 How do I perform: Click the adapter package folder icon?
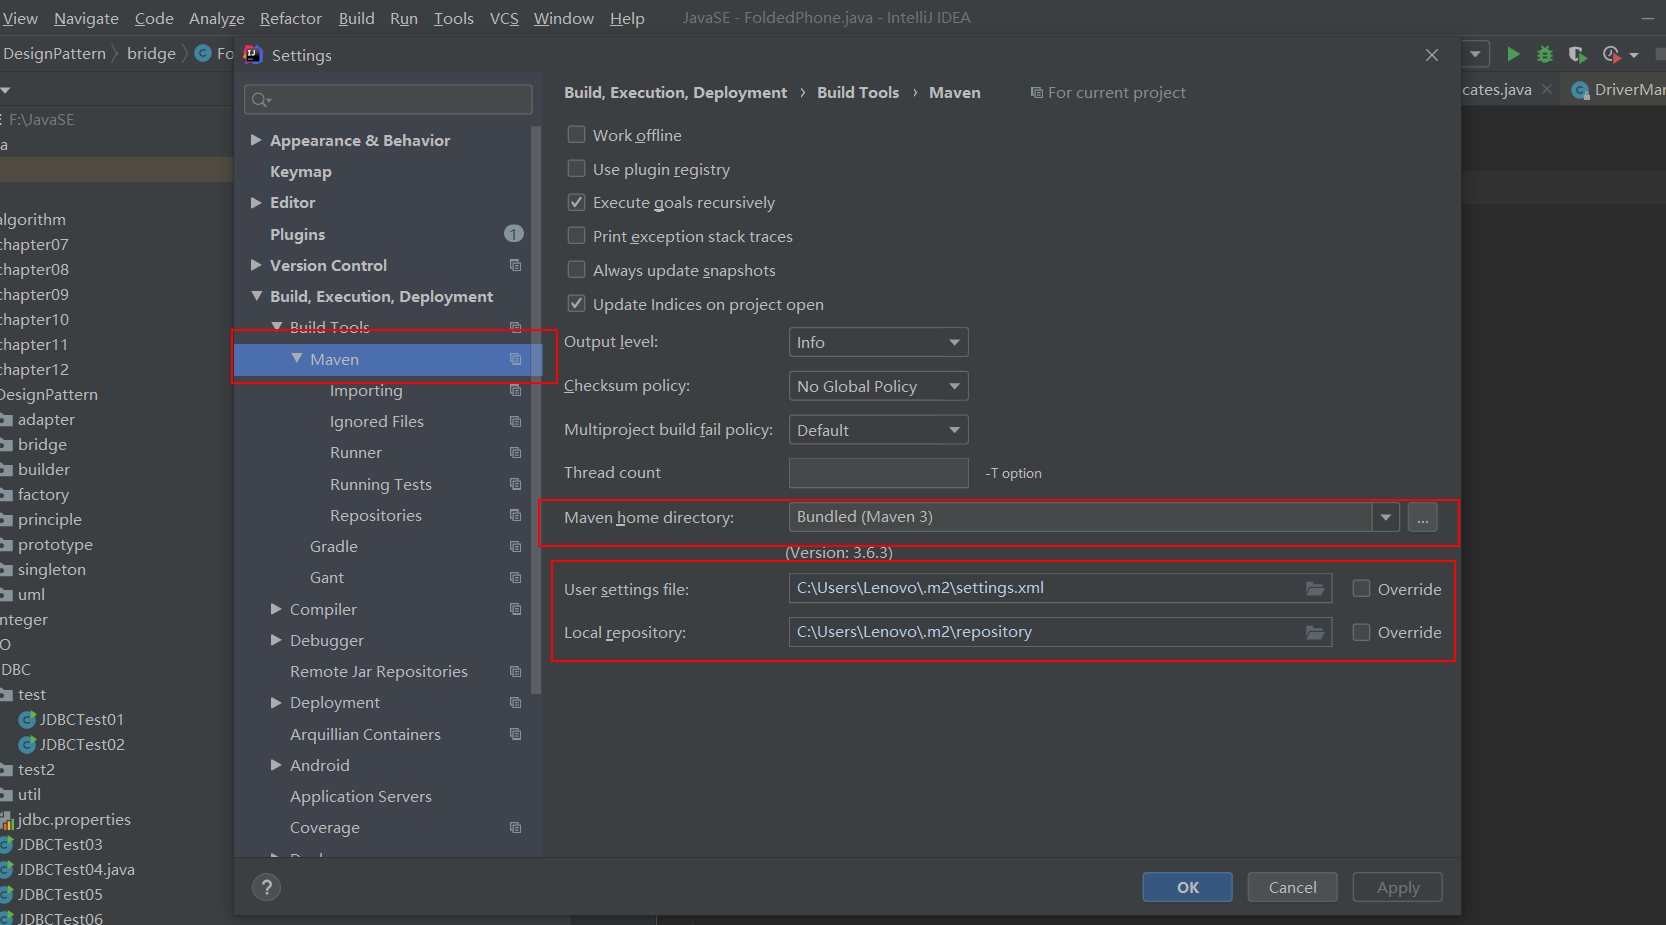(6, 420)
